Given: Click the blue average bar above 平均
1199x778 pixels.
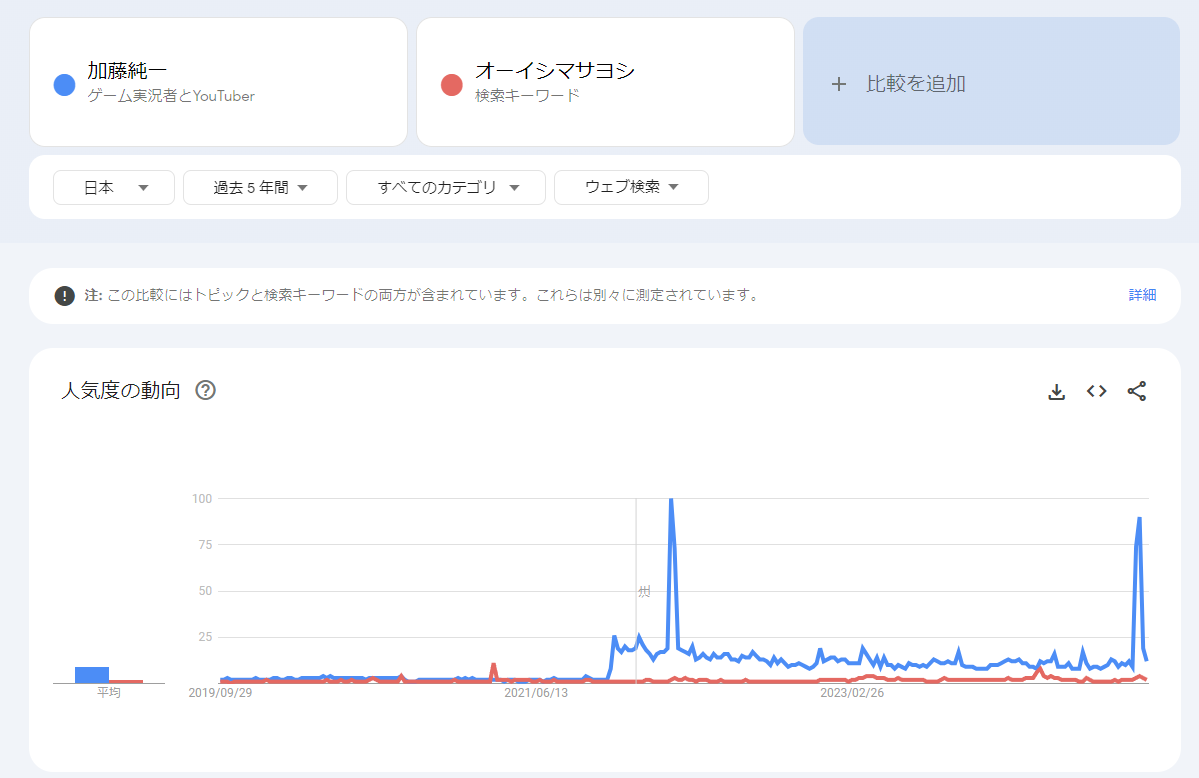Looking at the screenshot, I should (92, 674).
